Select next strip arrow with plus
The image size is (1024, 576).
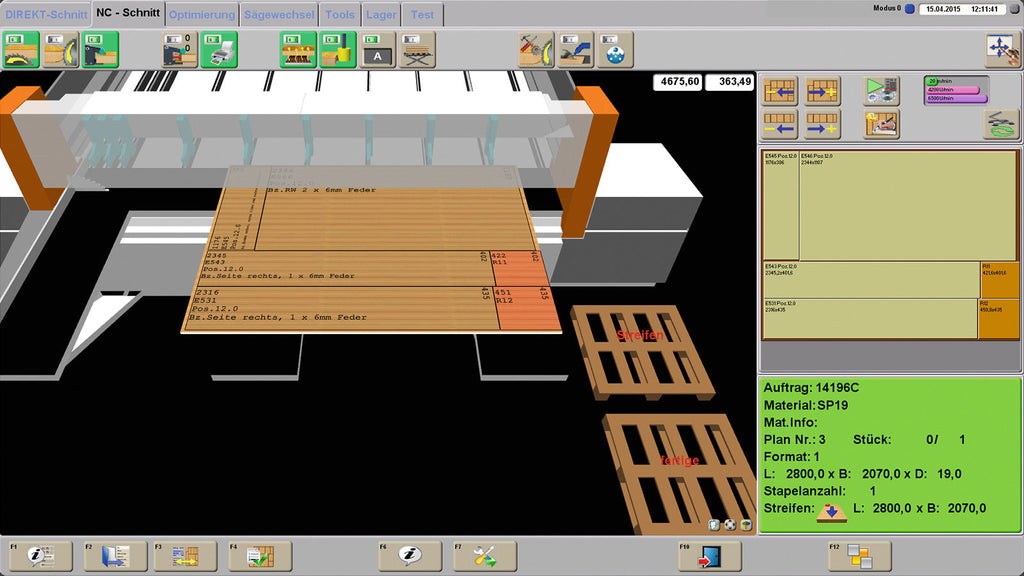[822, 124]
